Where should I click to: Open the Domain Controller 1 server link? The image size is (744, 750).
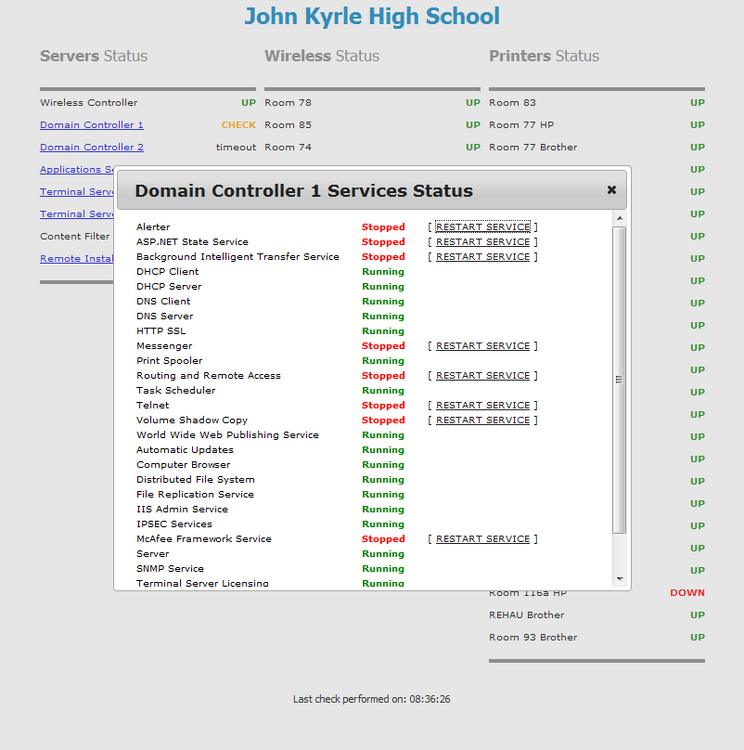(x=91, y=124)
